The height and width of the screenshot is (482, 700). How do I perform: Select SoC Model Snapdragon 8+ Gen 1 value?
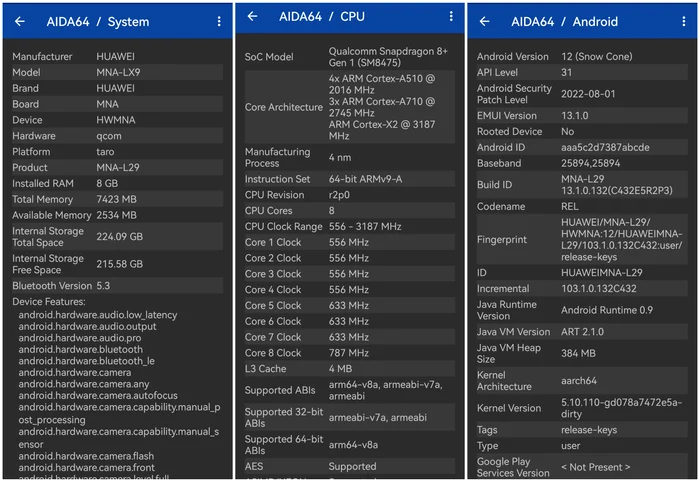(x=388, y=57)
